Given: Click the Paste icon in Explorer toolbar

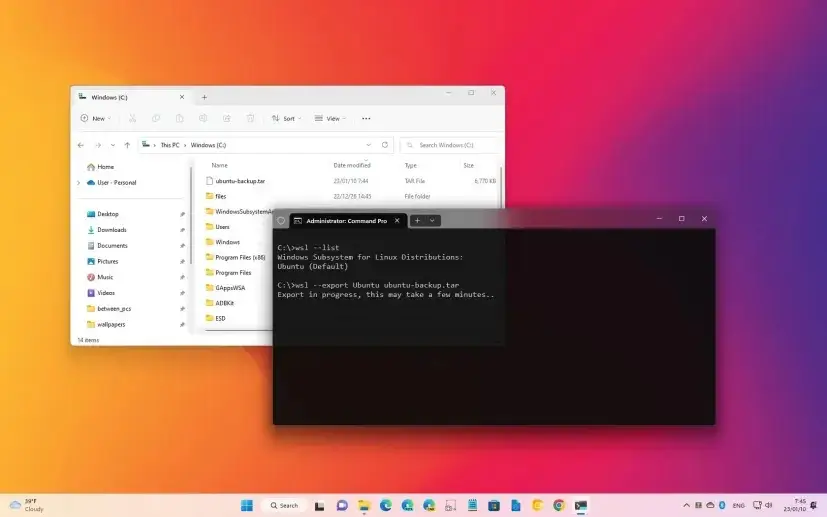Looking at the screenshot, I should (179, 119).
